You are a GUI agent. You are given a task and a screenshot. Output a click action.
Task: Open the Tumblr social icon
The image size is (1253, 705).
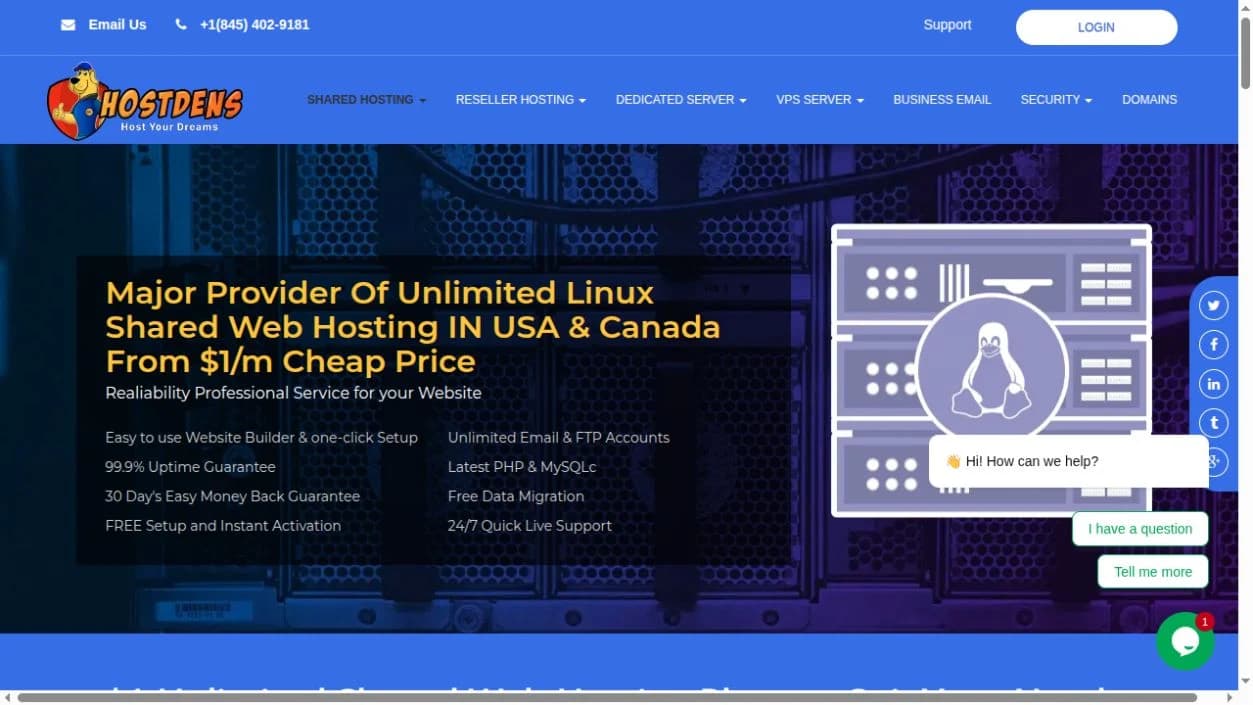1214,423
